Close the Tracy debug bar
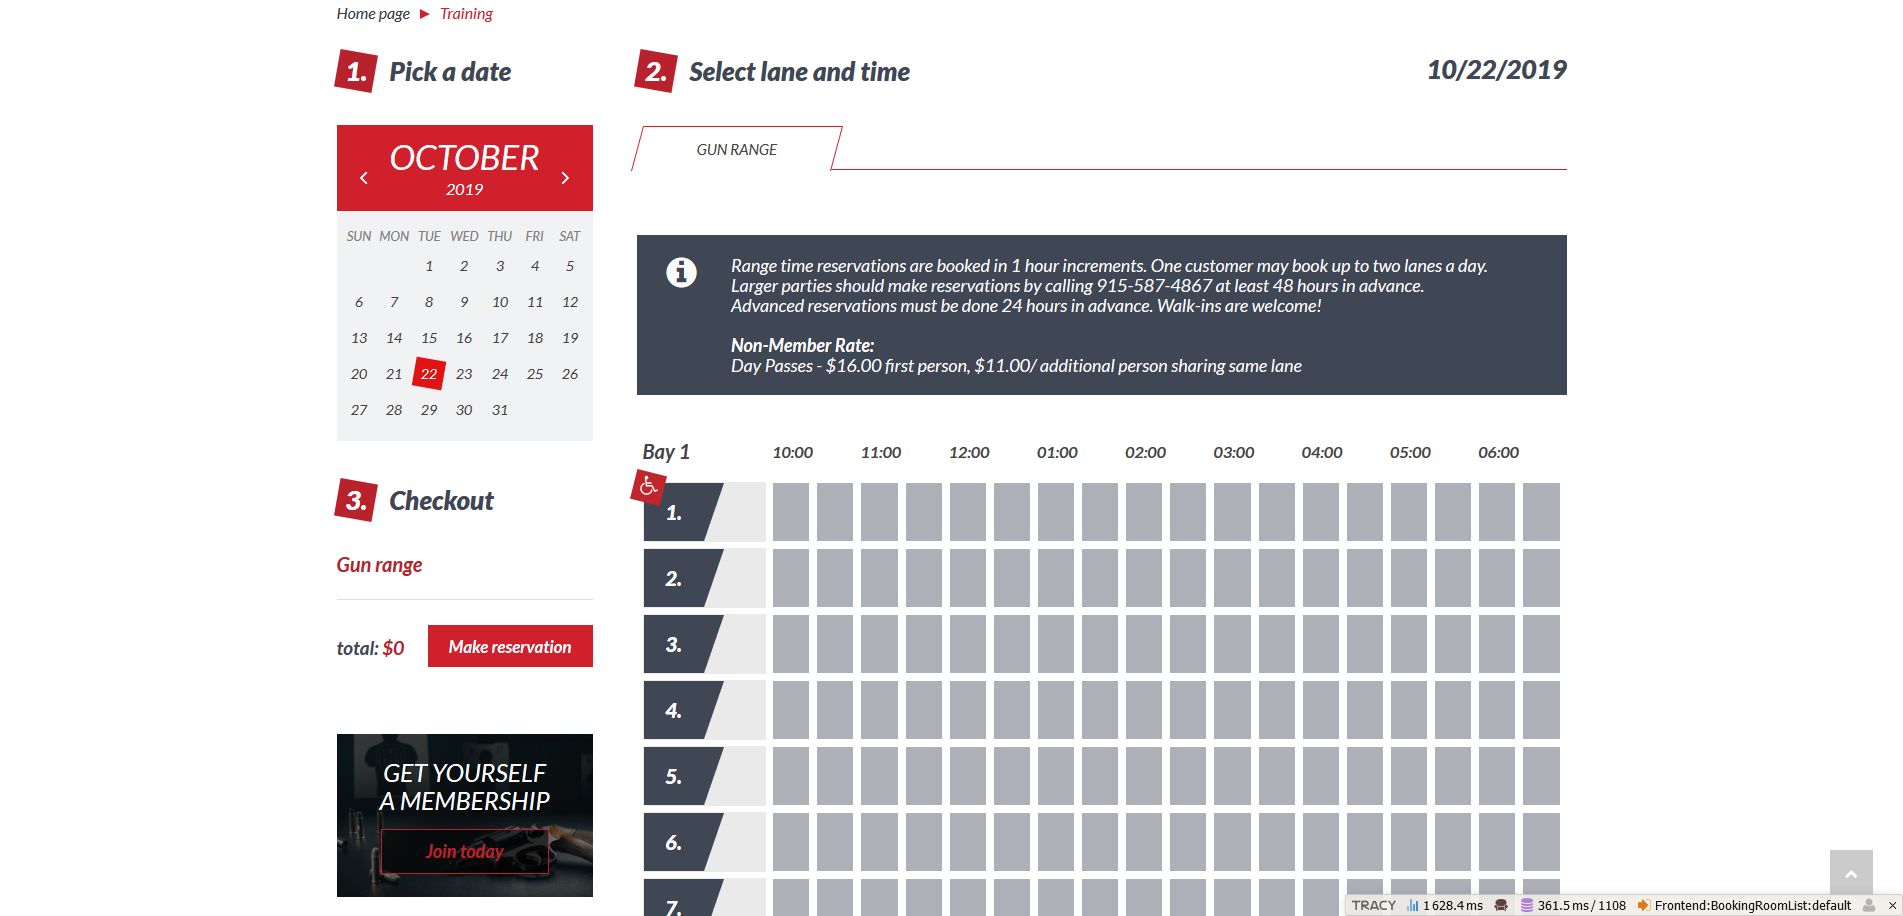This screenshot has height=916, width=1903. click(x=1892, y=905)
